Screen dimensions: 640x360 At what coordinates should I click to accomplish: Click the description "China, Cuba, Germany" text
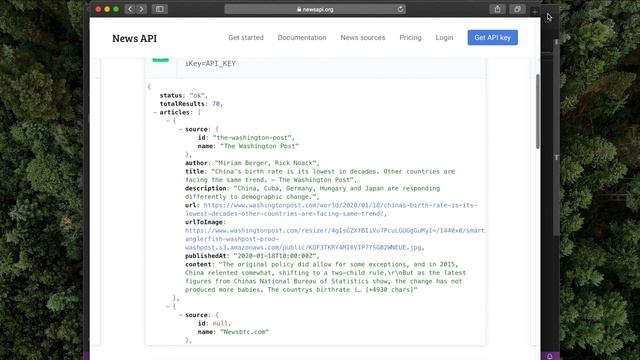(313, 193)
